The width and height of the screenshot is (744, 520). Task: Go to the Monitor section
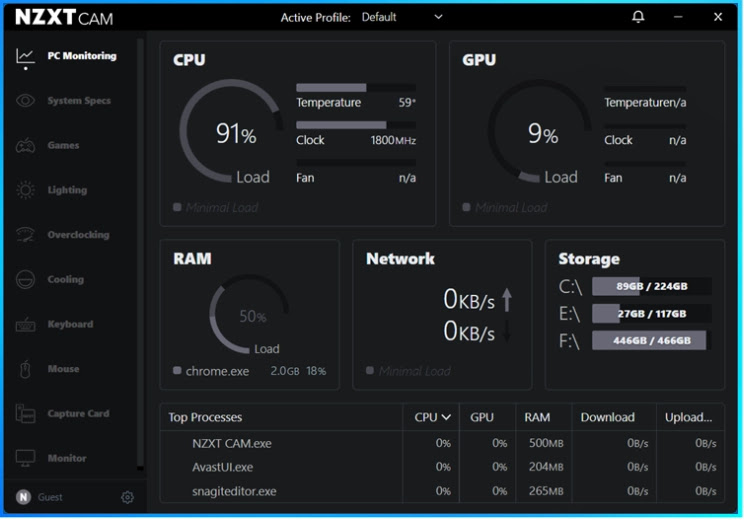pyautogui.click(x=51, y=458)
